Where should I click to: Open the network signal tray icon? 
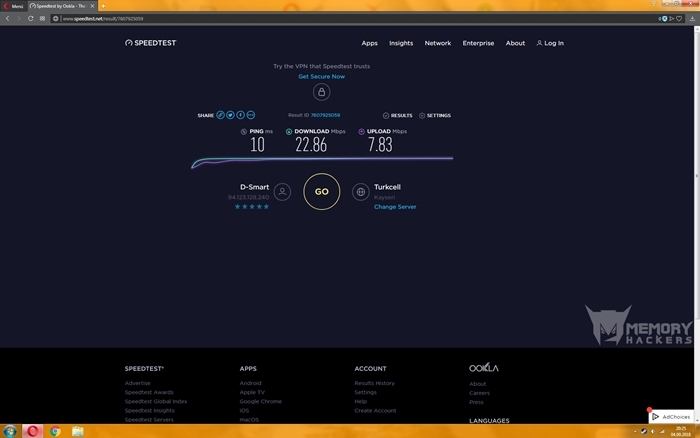[662, 431]
